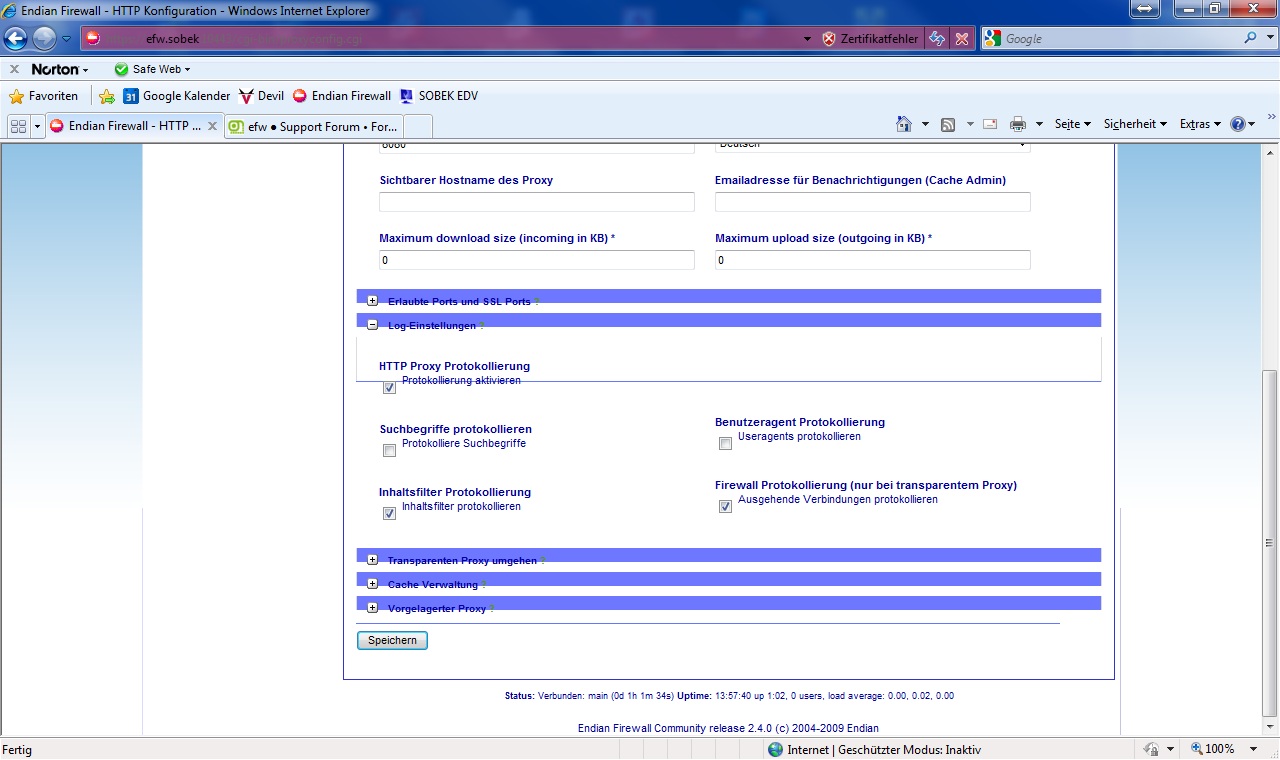
Task: Expand Erlaubte Ports und SSL Ports section
Action: click(x=372, y=301)
